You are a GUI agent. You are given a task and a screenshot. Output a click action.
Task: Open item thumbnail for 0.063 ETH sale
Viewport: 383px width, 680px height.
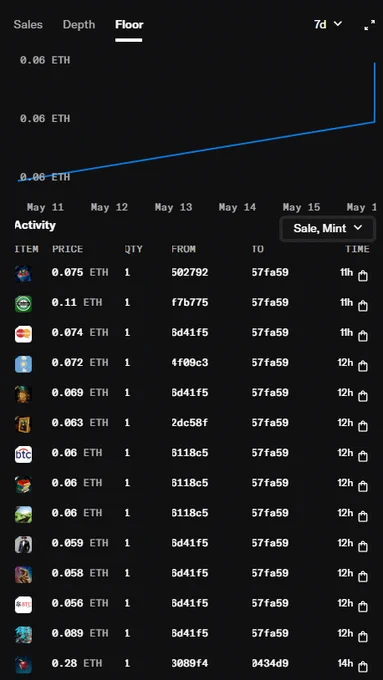(23, 424)
